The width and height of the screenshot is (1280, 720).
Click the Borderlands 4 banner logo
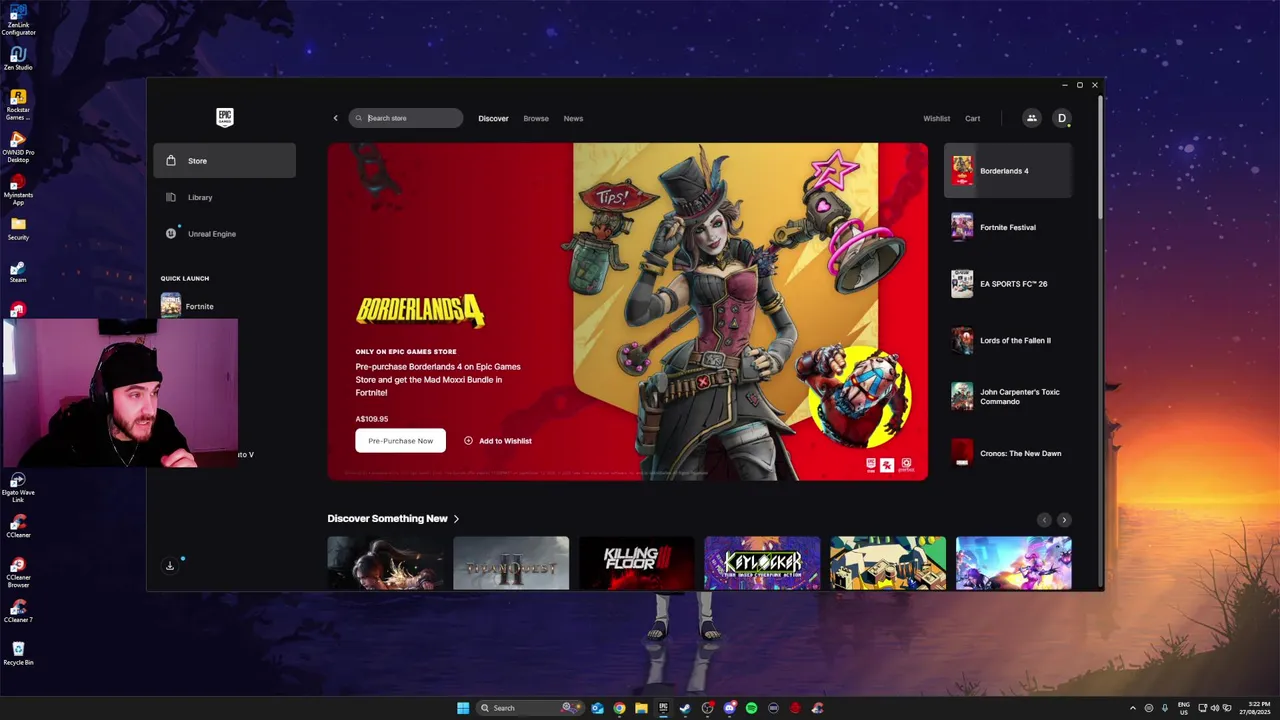point(420,311)
